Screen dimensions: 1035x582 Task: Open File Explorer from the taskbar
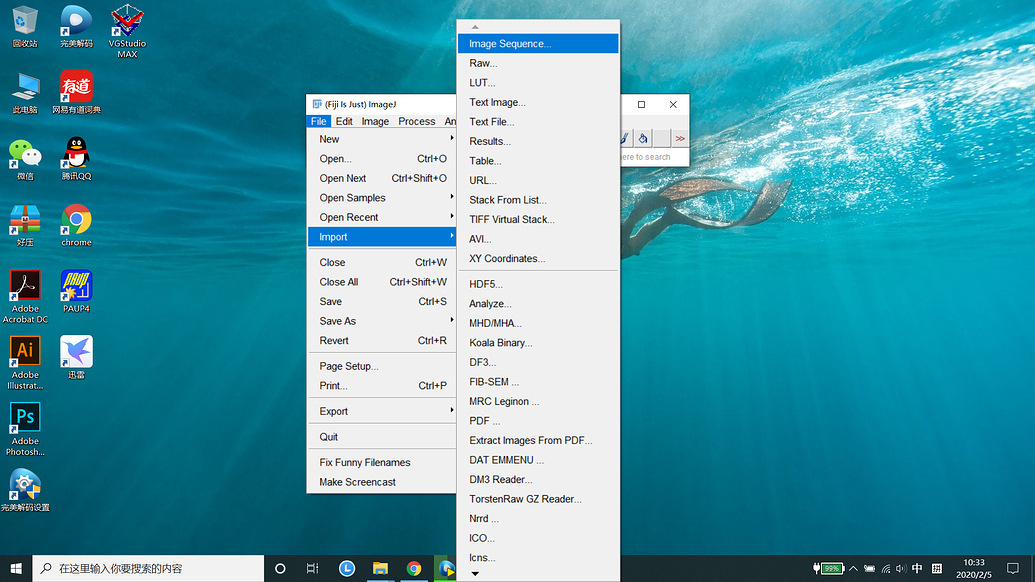tap(380, 568)
